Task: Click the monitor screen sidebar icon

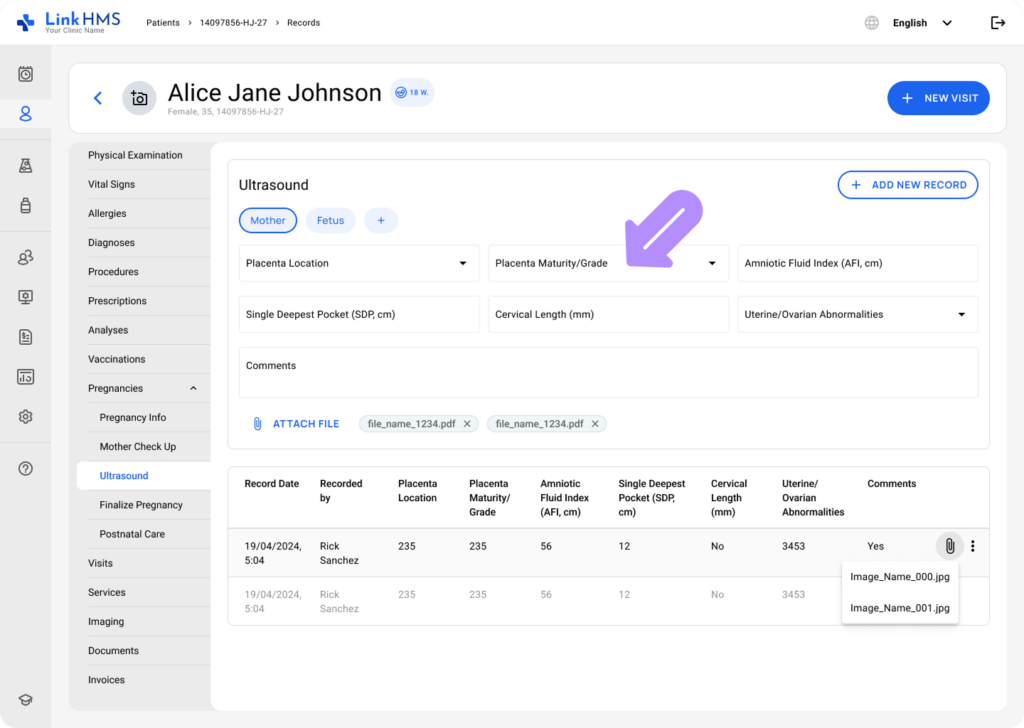Action: click(25, 297)
